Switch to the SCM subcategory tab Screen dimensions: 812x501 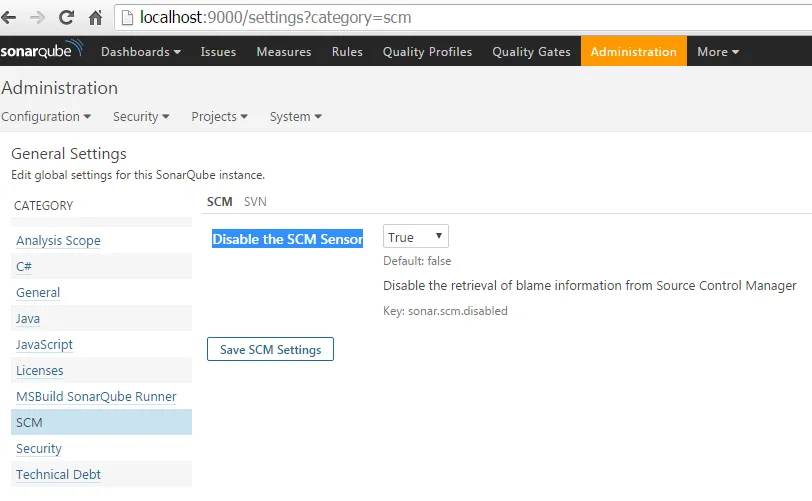[220, 202]
